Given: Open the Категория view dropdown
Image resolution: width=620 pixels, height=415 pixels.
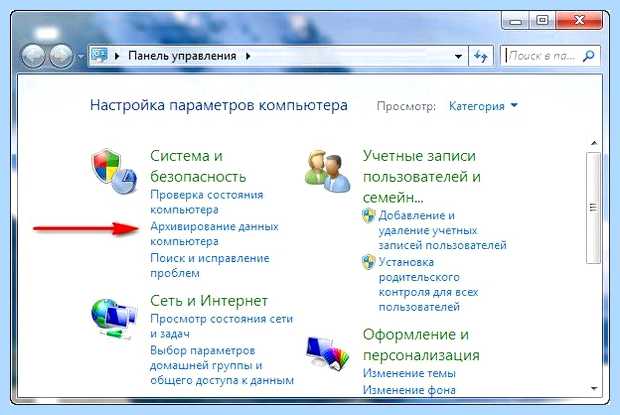Looking at the screenshot, I should pos(483,106).
